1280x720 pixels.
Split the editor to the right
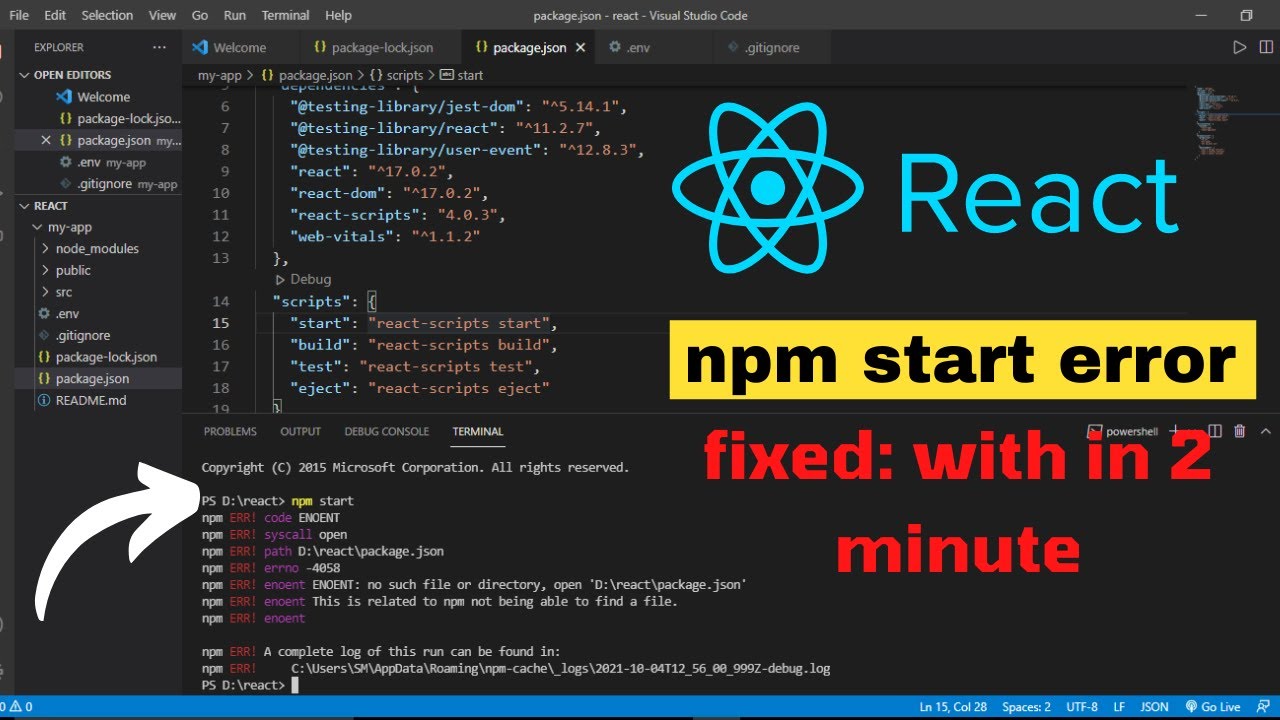pyautogui.click(x=1266, y=47)
